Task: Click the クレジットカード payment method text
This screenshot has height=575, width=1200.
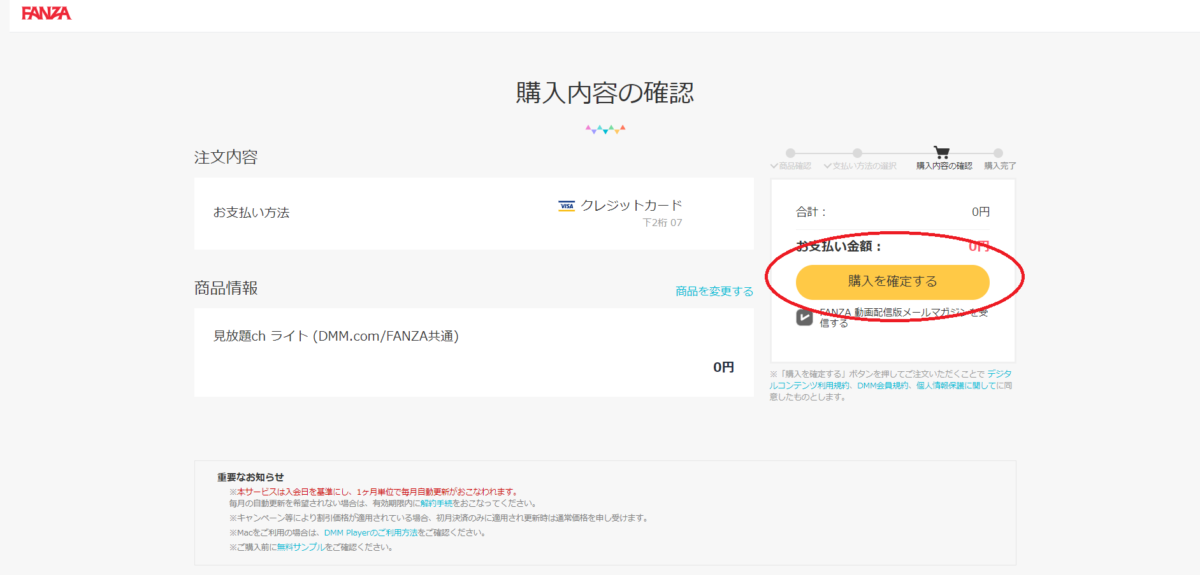Action: pyautogui.click(x=631, y=205)
